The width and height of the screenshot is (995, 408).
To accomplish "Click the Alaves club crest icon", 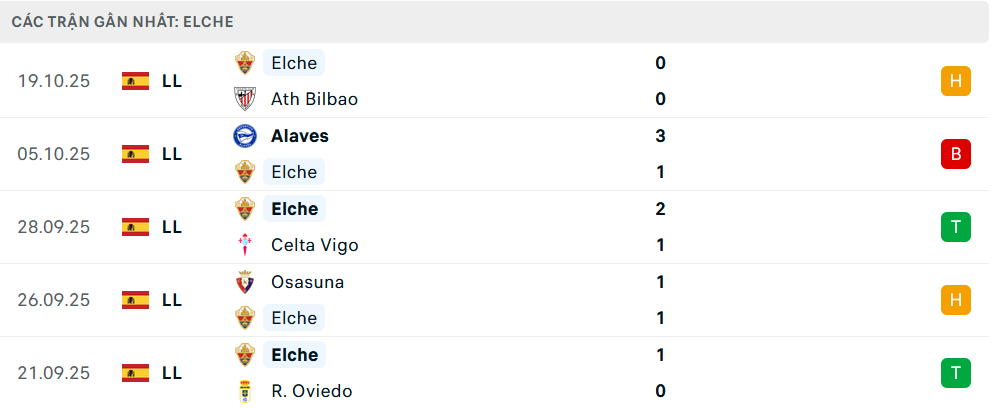I will pos(245,136).
